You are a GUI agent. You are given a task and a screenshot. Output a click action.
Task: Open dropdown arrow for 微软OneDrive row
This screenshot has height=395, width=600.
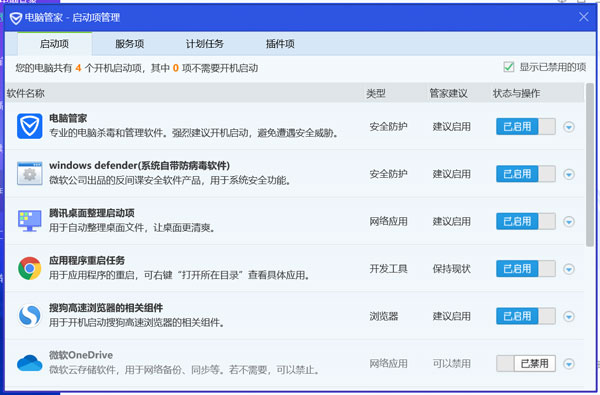pos(569,364)
